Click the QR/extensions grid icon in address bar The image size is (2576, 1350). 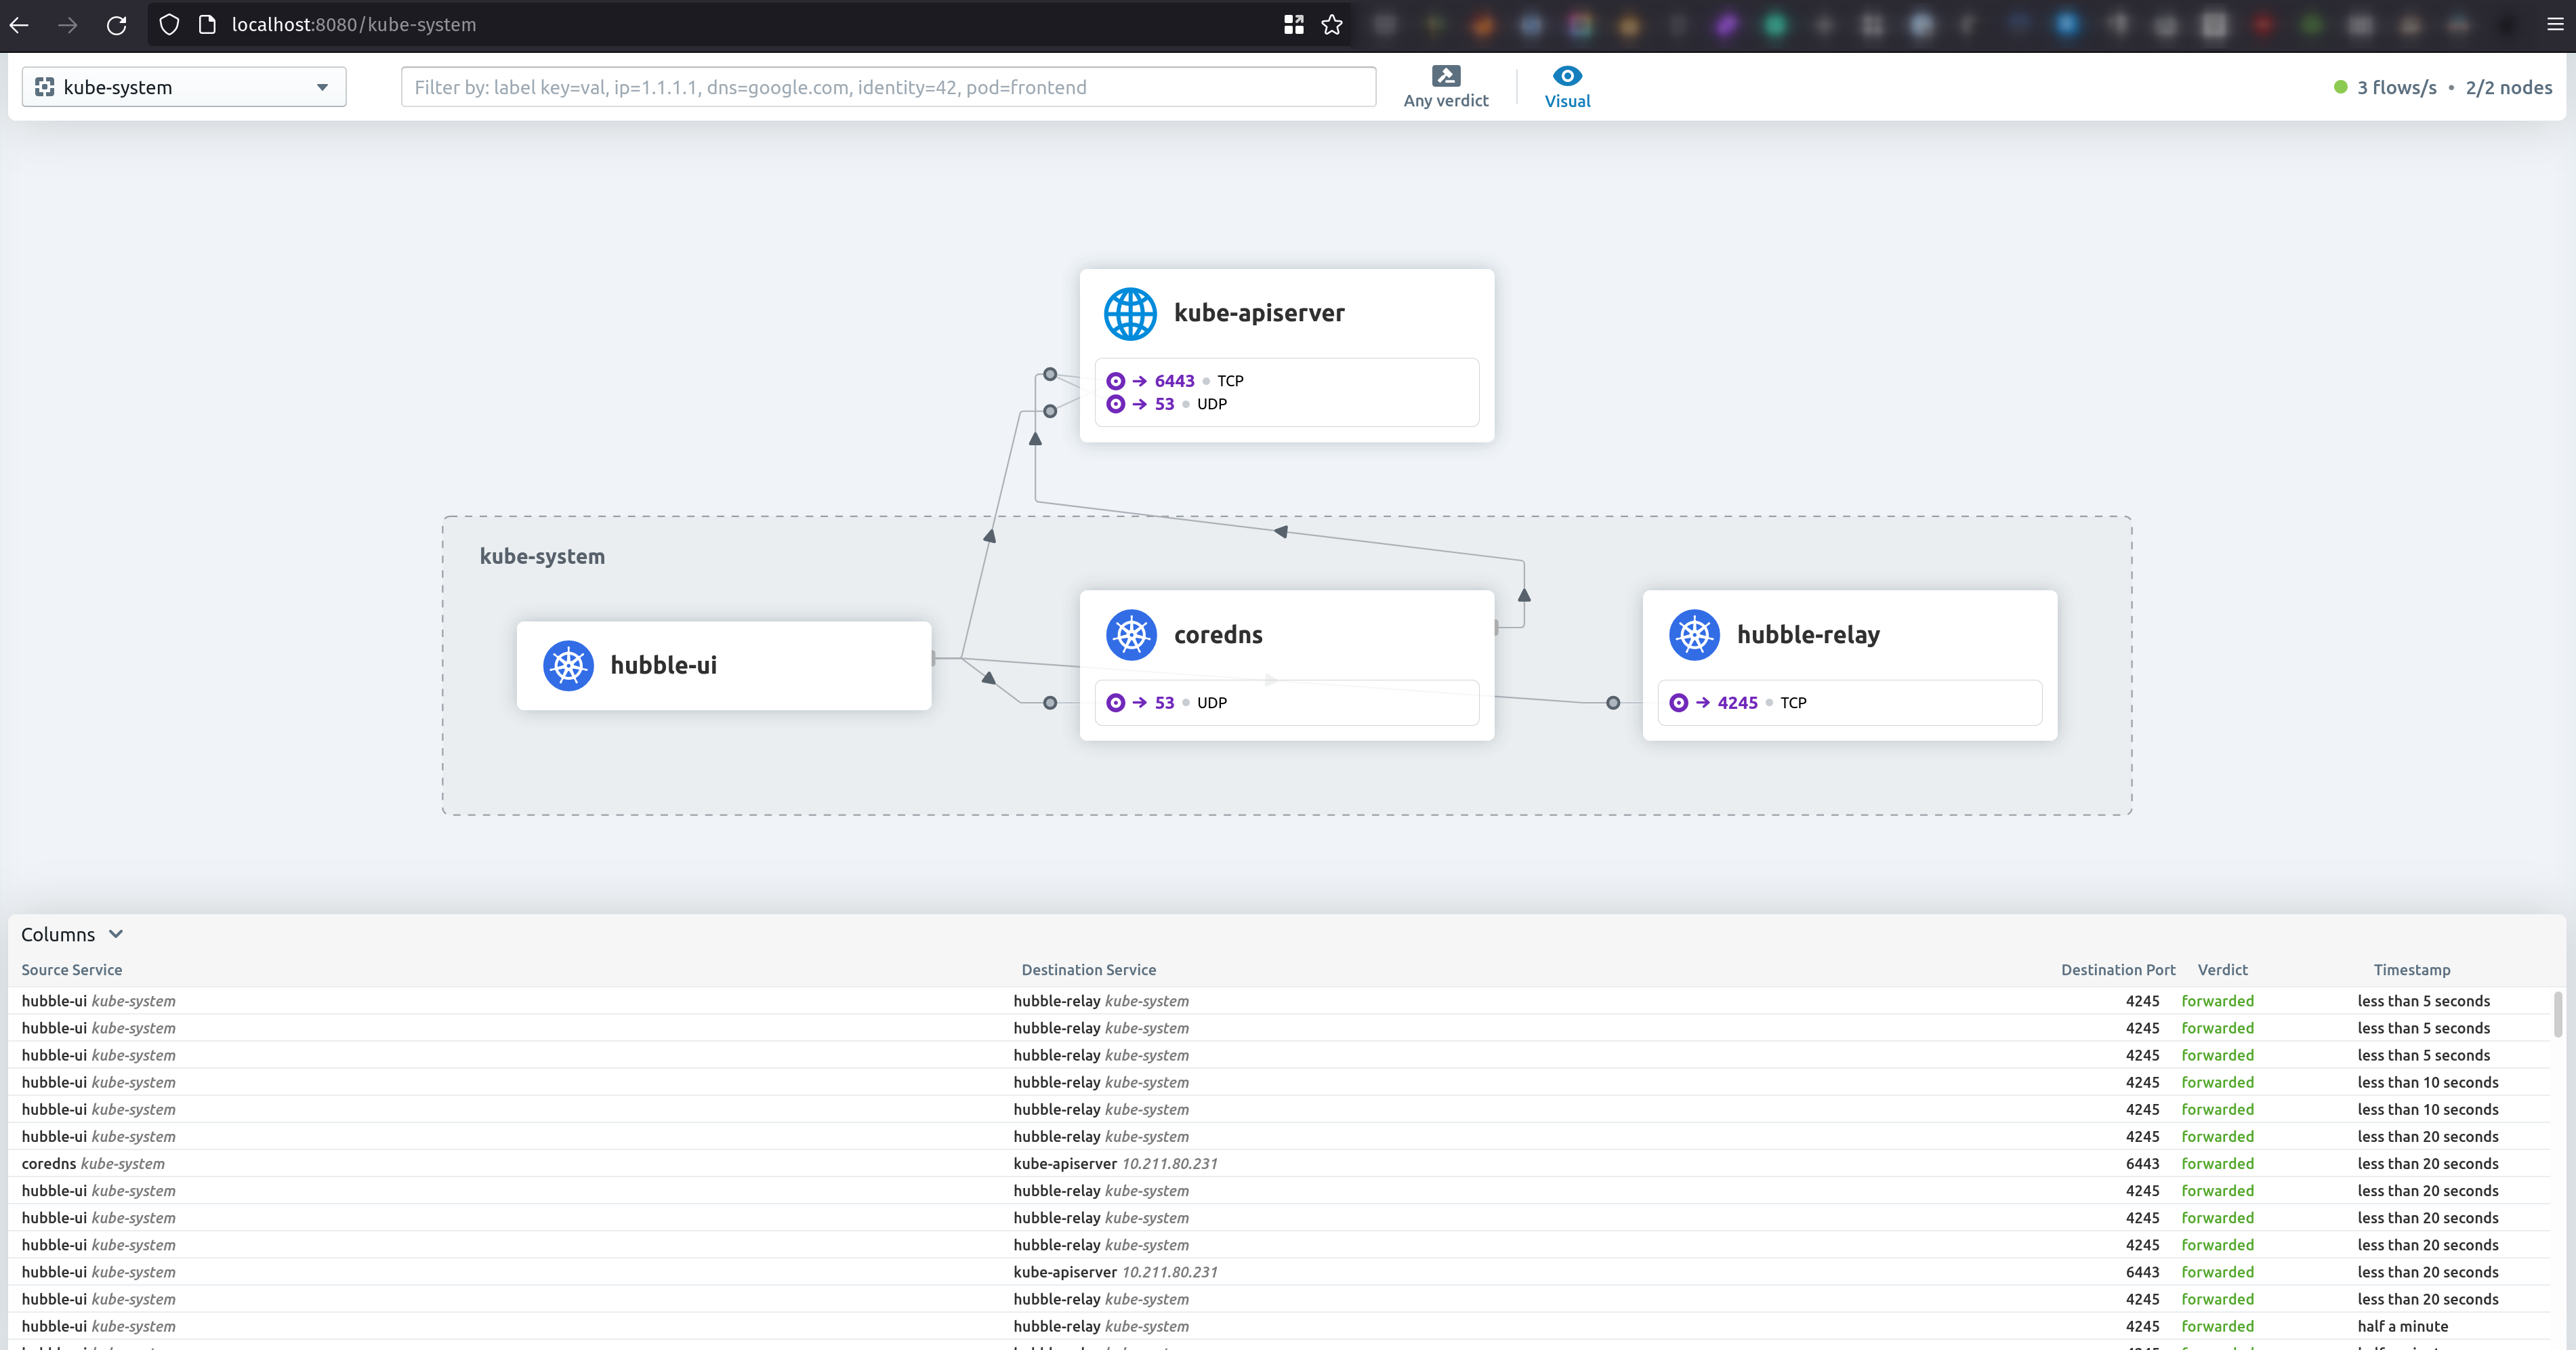coord(1294,25)
